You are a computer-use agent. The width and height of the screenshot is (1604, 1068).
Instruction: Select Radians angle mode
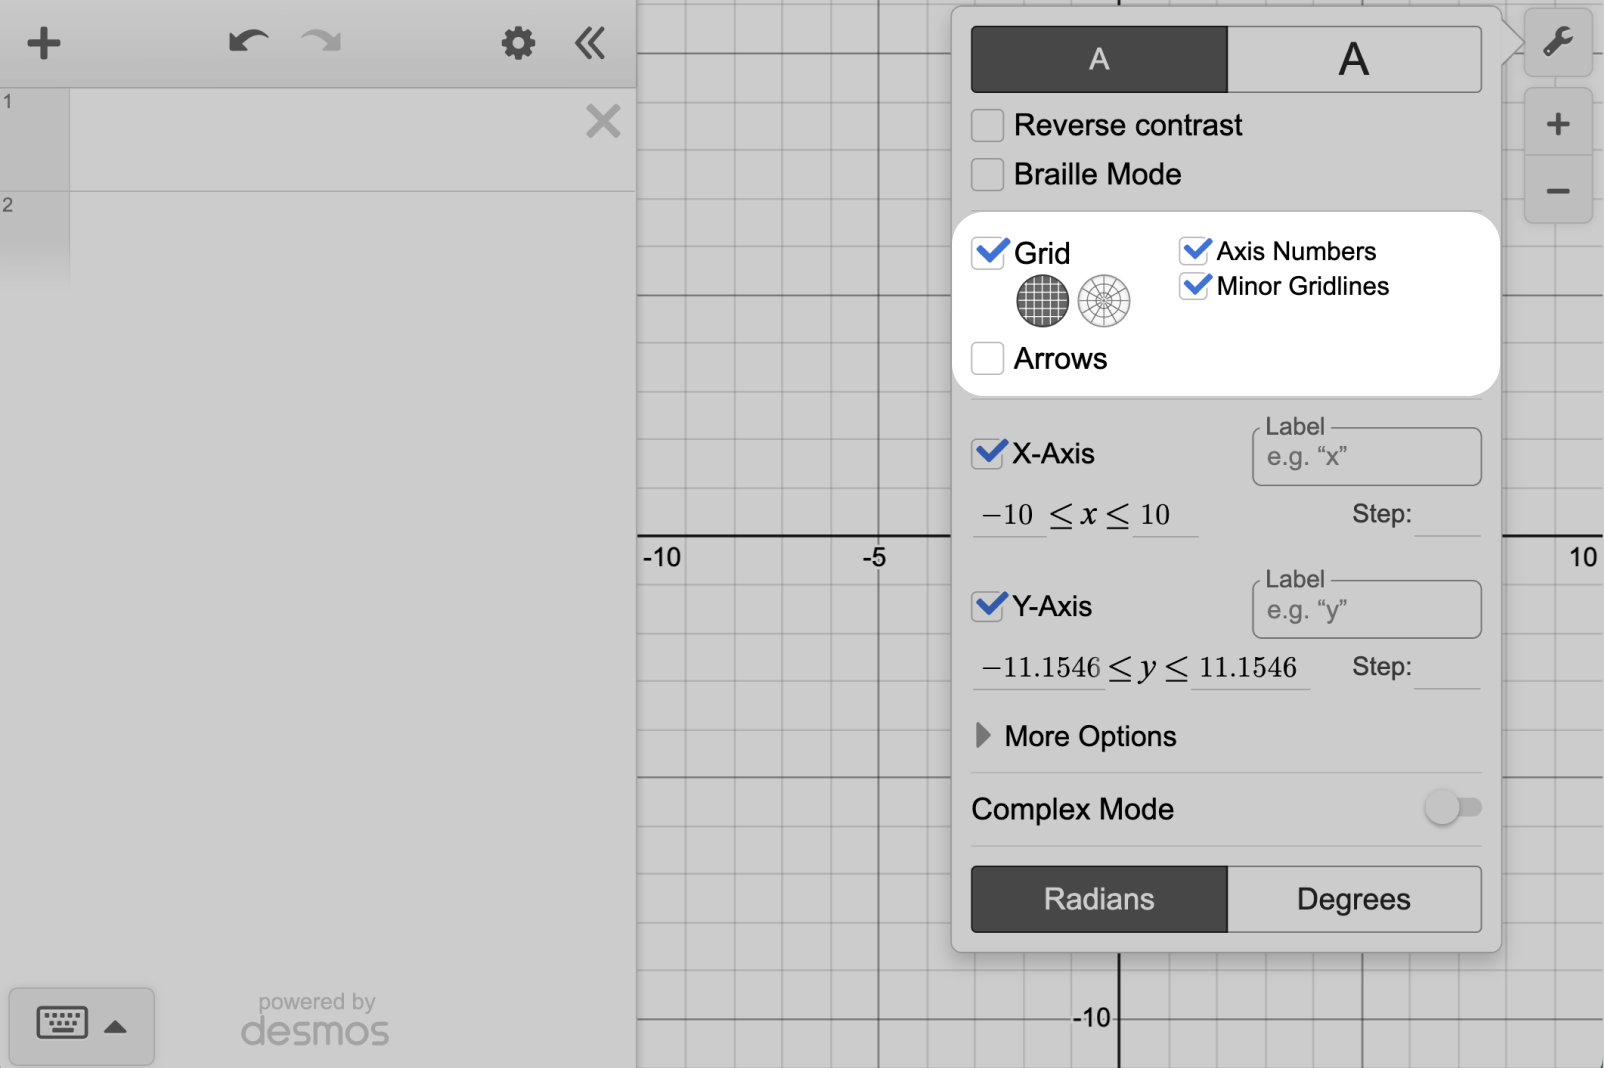pos(1099,899)
